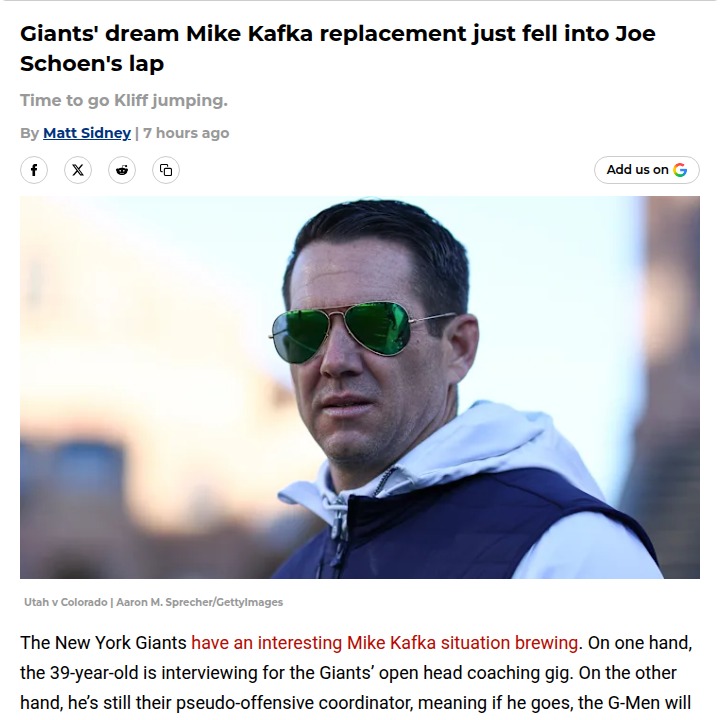
Task: Share the article on Reddit
Action: (x=122, y=170)
